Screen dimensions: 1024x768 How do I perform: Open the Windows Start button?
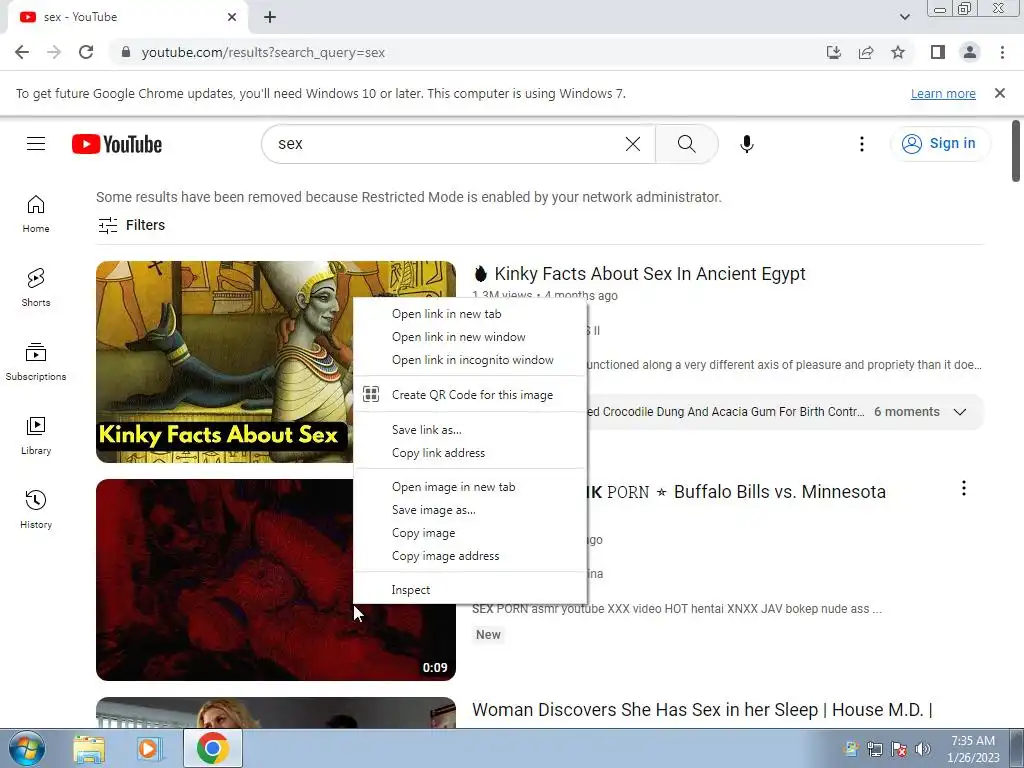26,748
